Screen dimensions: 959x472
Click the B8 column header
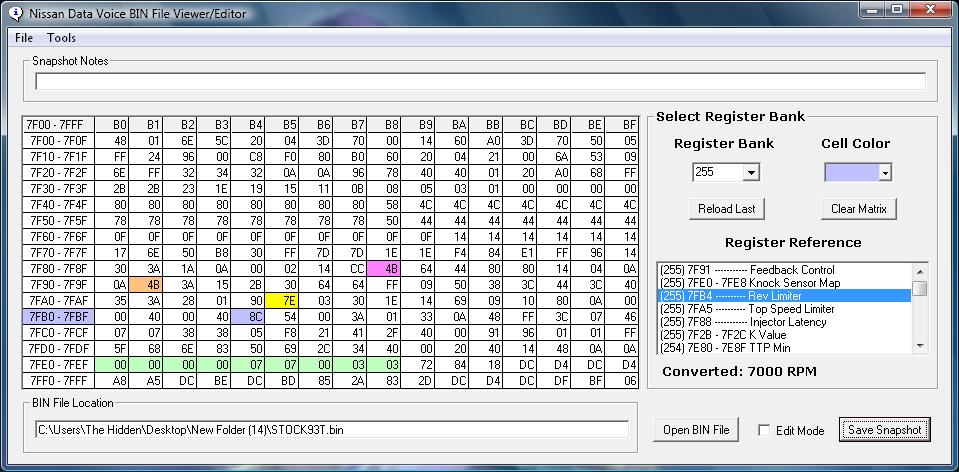(383, 125)
